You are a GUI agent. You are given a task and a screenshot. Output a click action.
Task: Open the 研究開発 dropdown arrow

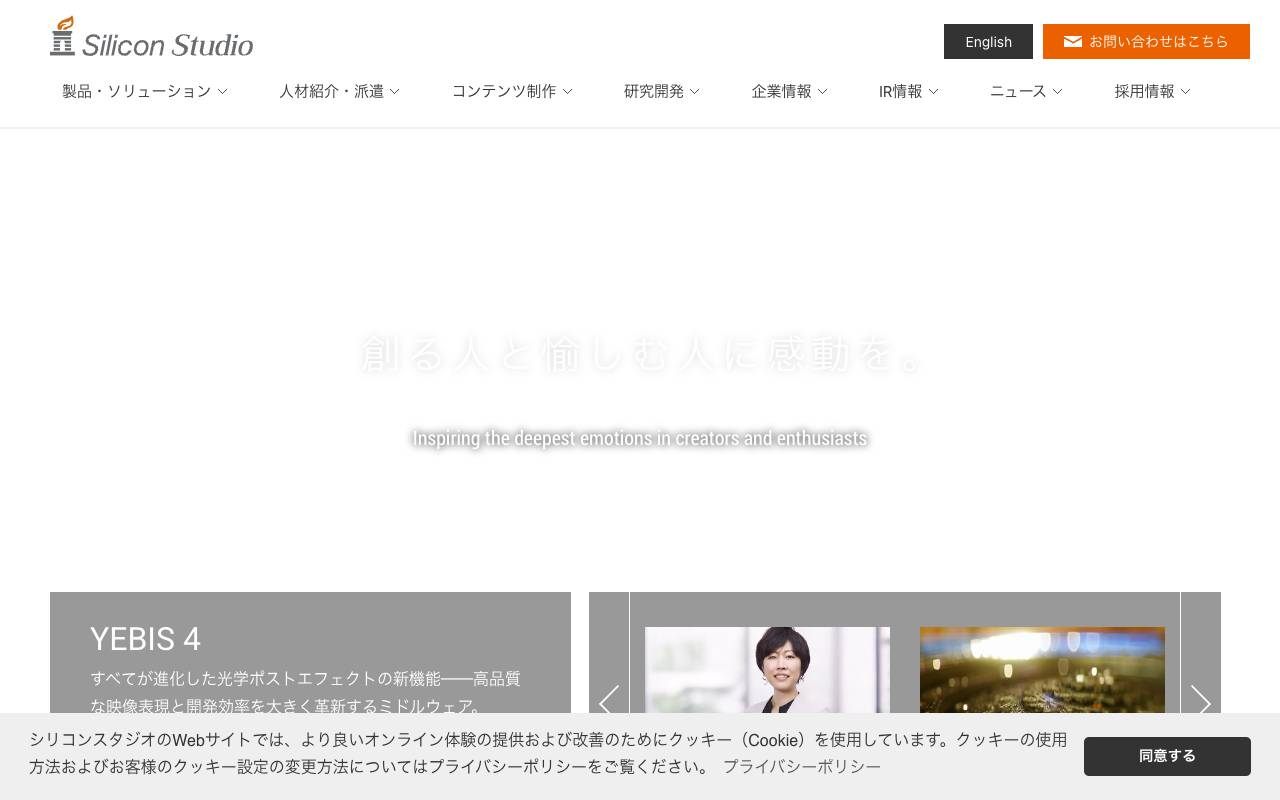pos(694,91)
